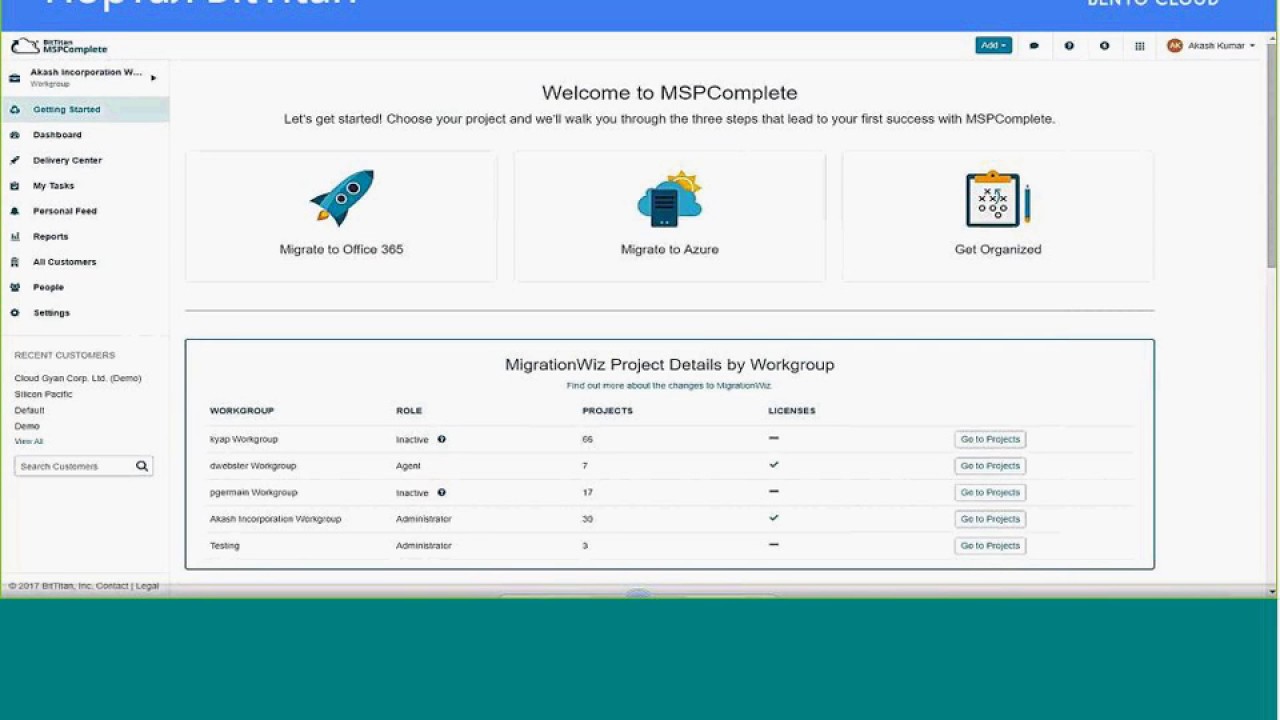
Task: Click the pgermain Workgroup name cell
Action: point(254,492)
